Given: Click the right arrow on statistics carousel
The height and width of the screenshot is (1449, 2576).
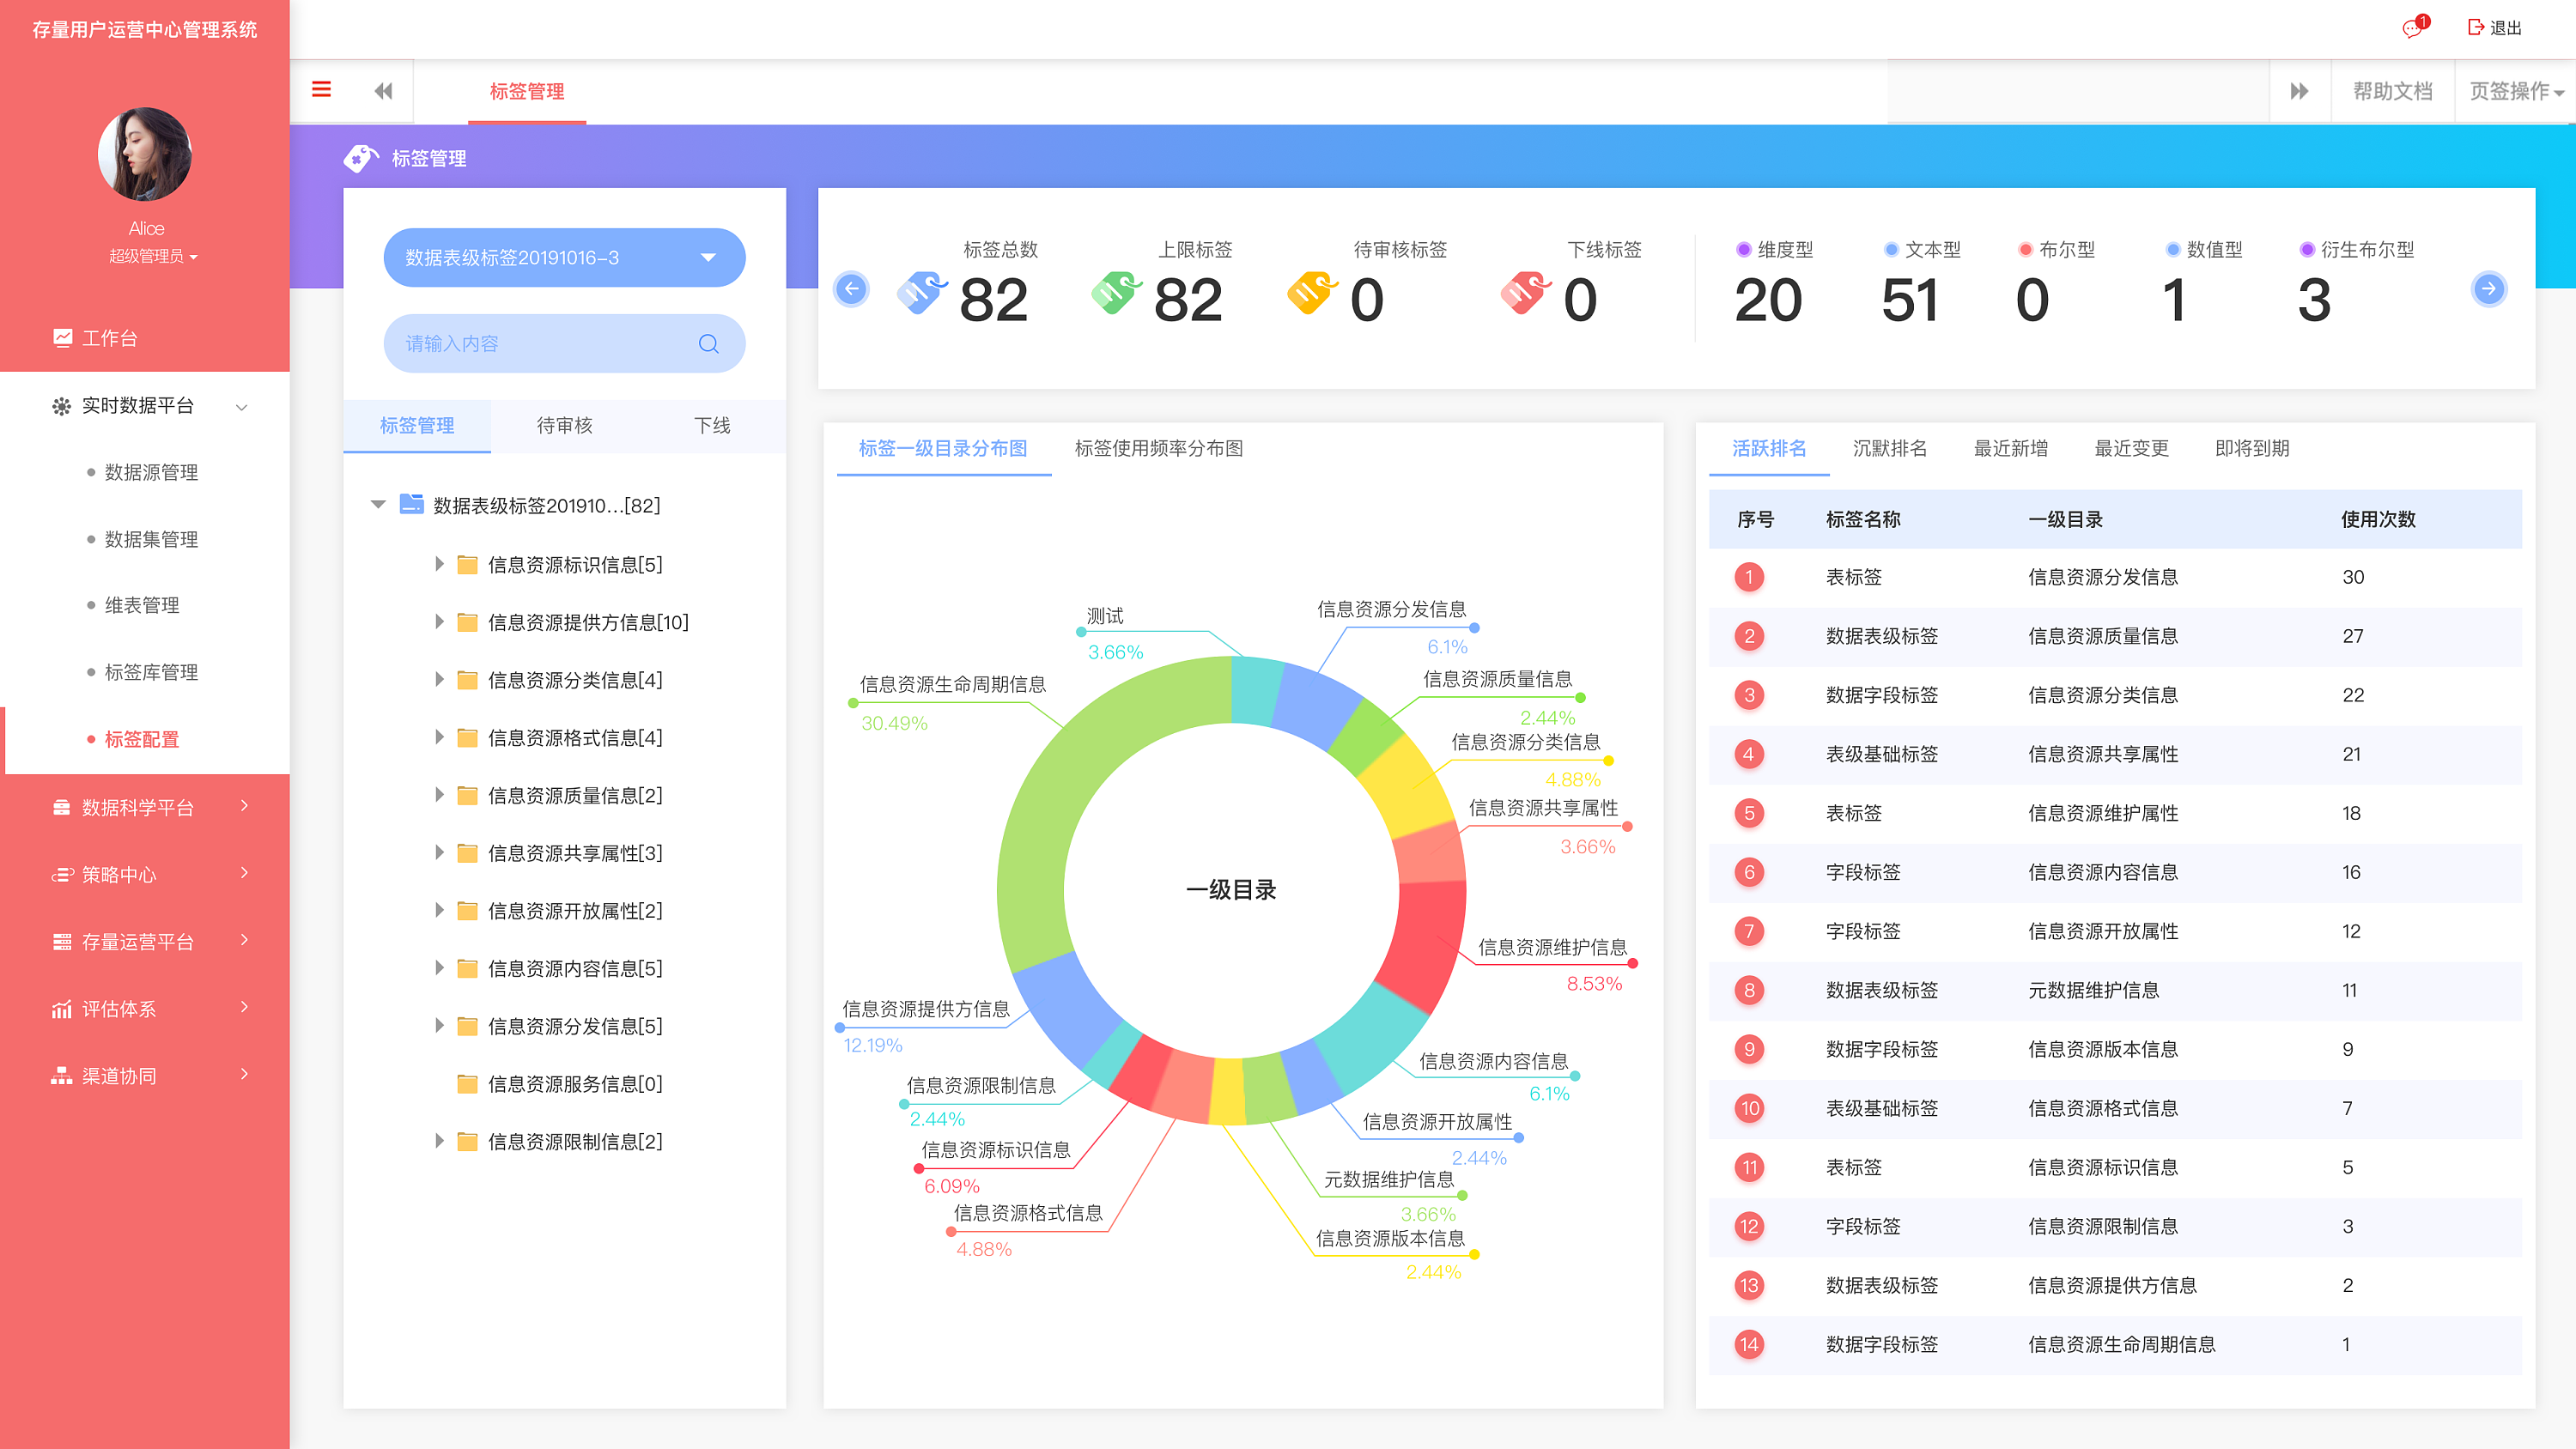Looking at the screenshot, I should [2488, 289].
